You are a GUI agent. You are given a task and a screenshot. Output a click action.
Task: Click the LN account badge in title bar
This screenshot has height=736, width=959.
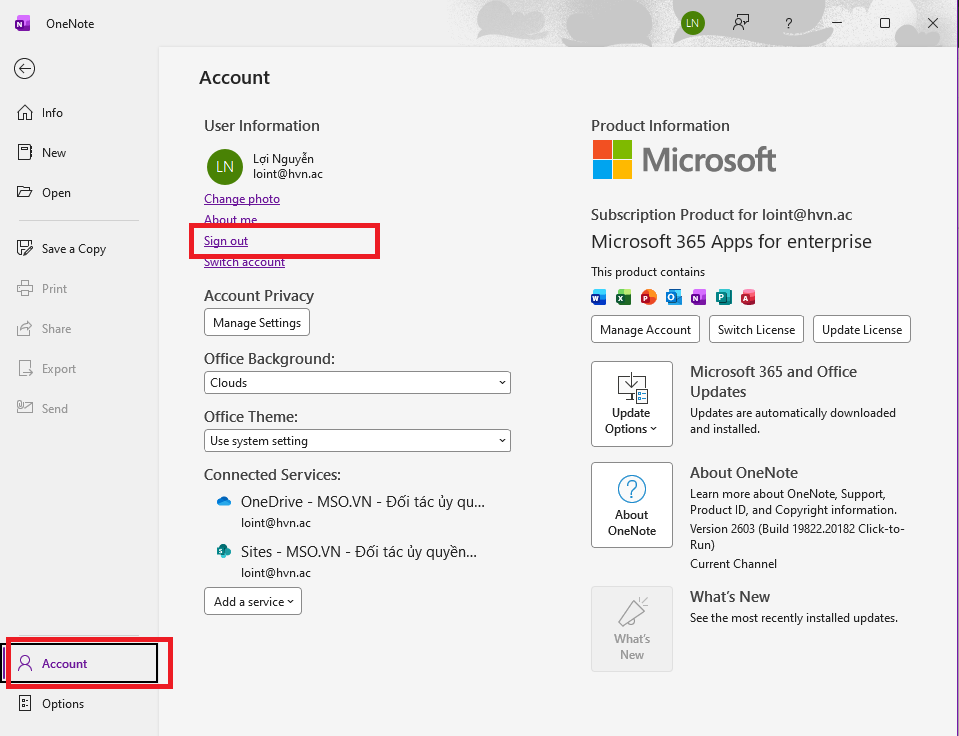coord(692,23)
